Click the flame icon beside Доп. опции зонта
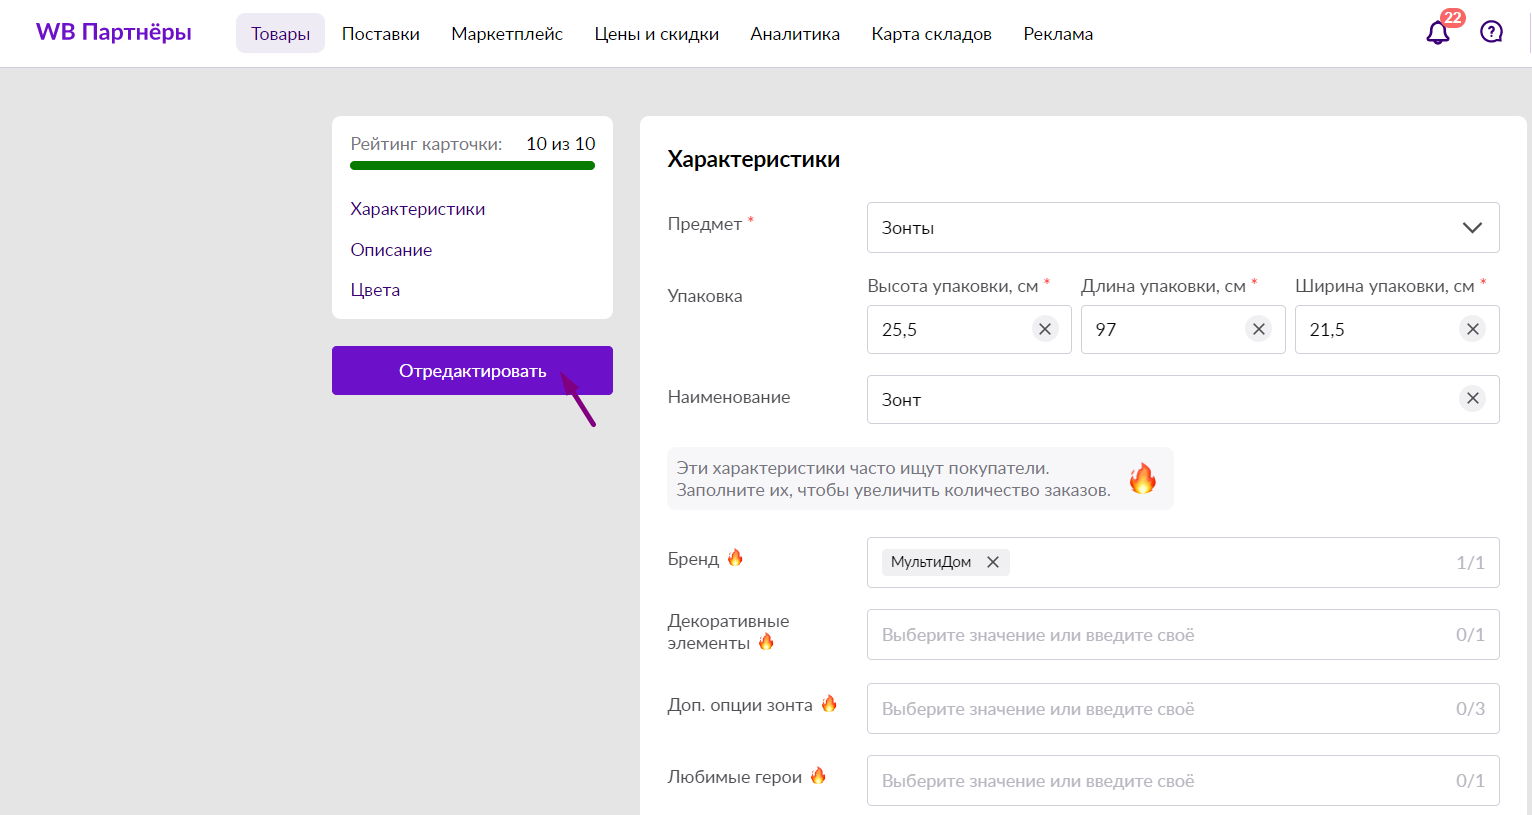1532x815 pixels. (x=829, y=703)
